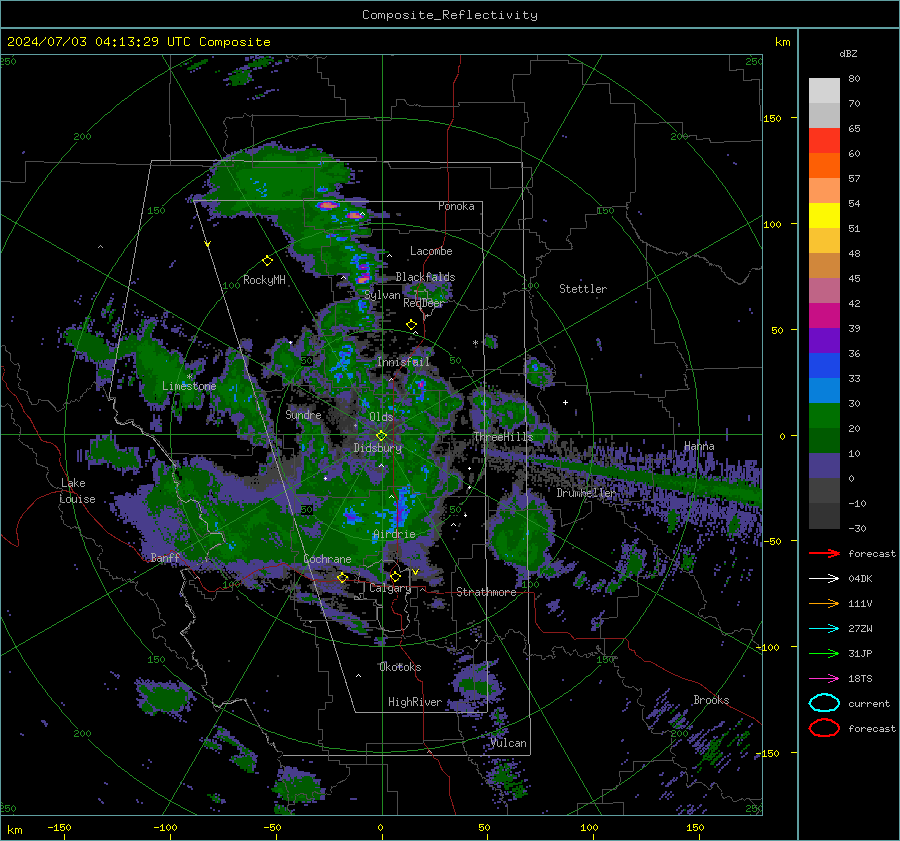
Task: Click the -30 value in dBZ legend
Action: point(857,528)
